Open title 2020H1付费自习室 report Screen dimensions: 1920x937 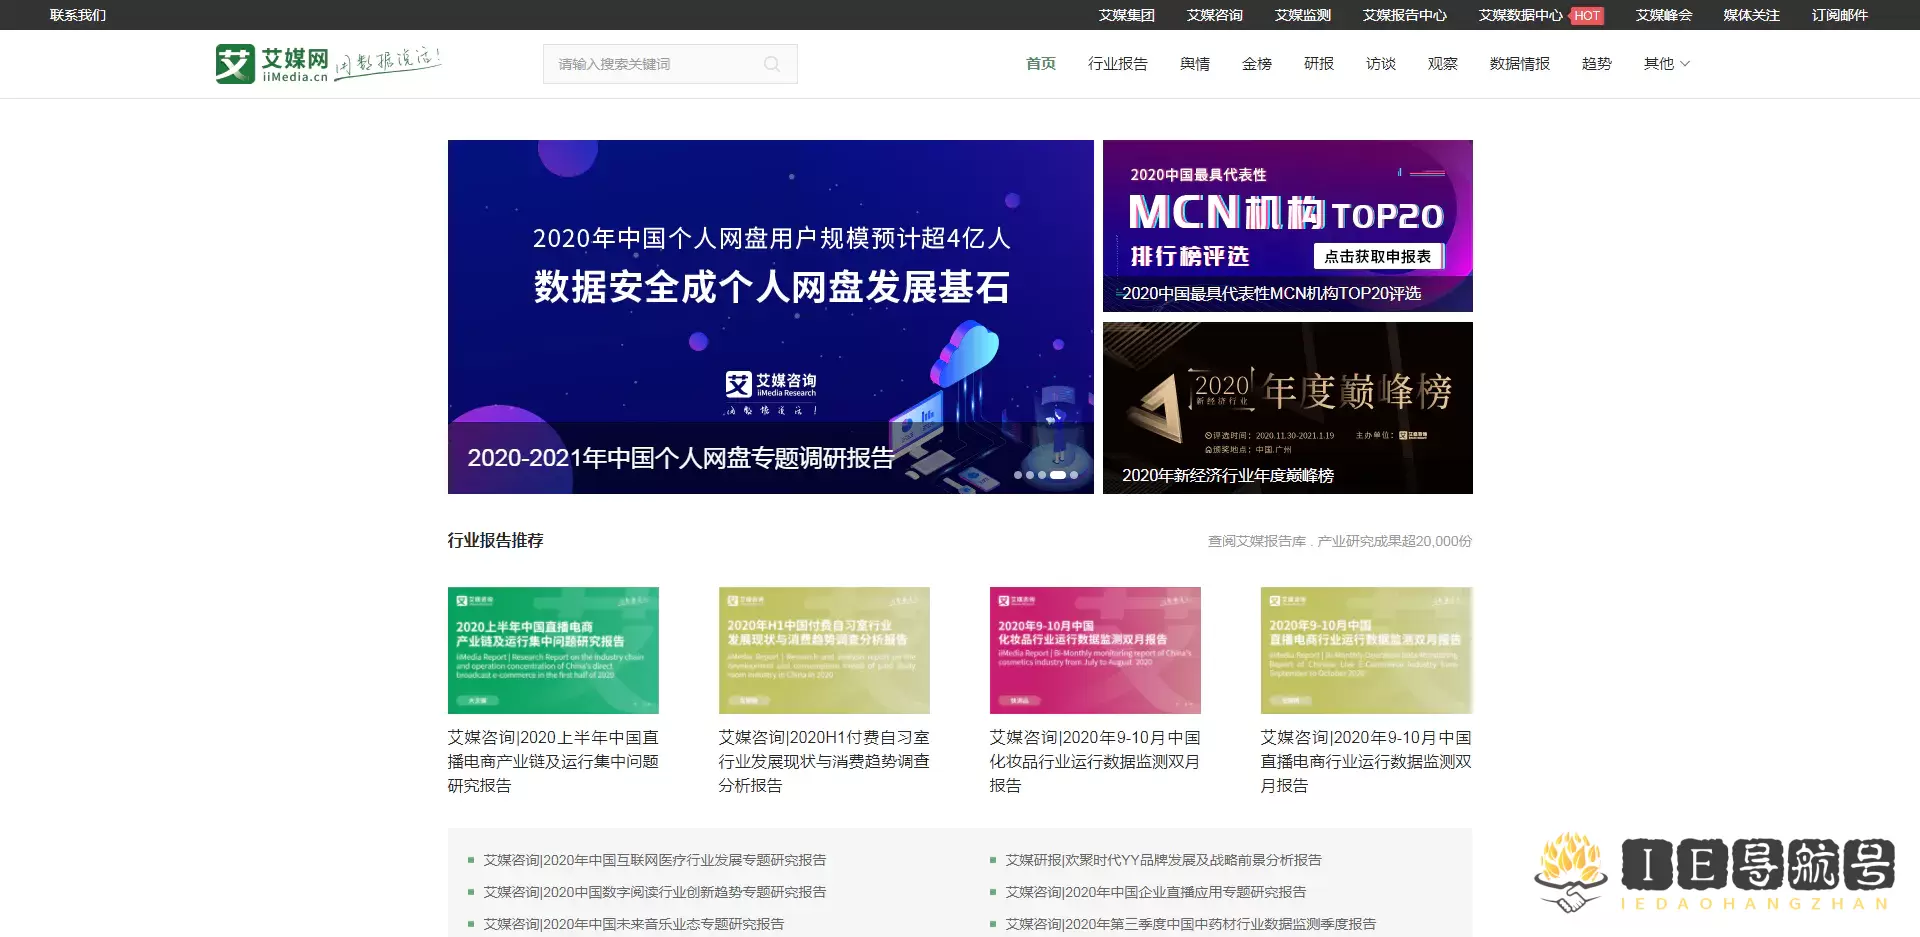coord(824,762)
